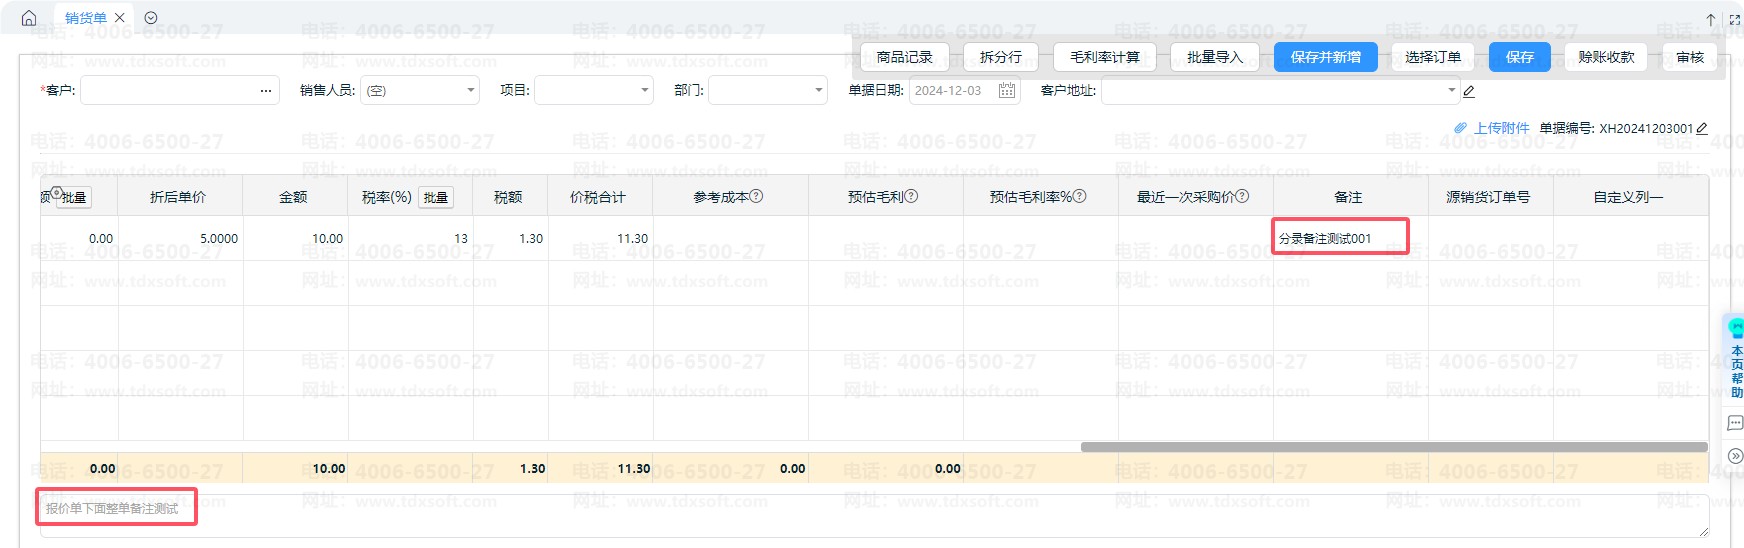Go to the home page icon
This screenshot has height=548, width=1744.
(x=28, y=18)
